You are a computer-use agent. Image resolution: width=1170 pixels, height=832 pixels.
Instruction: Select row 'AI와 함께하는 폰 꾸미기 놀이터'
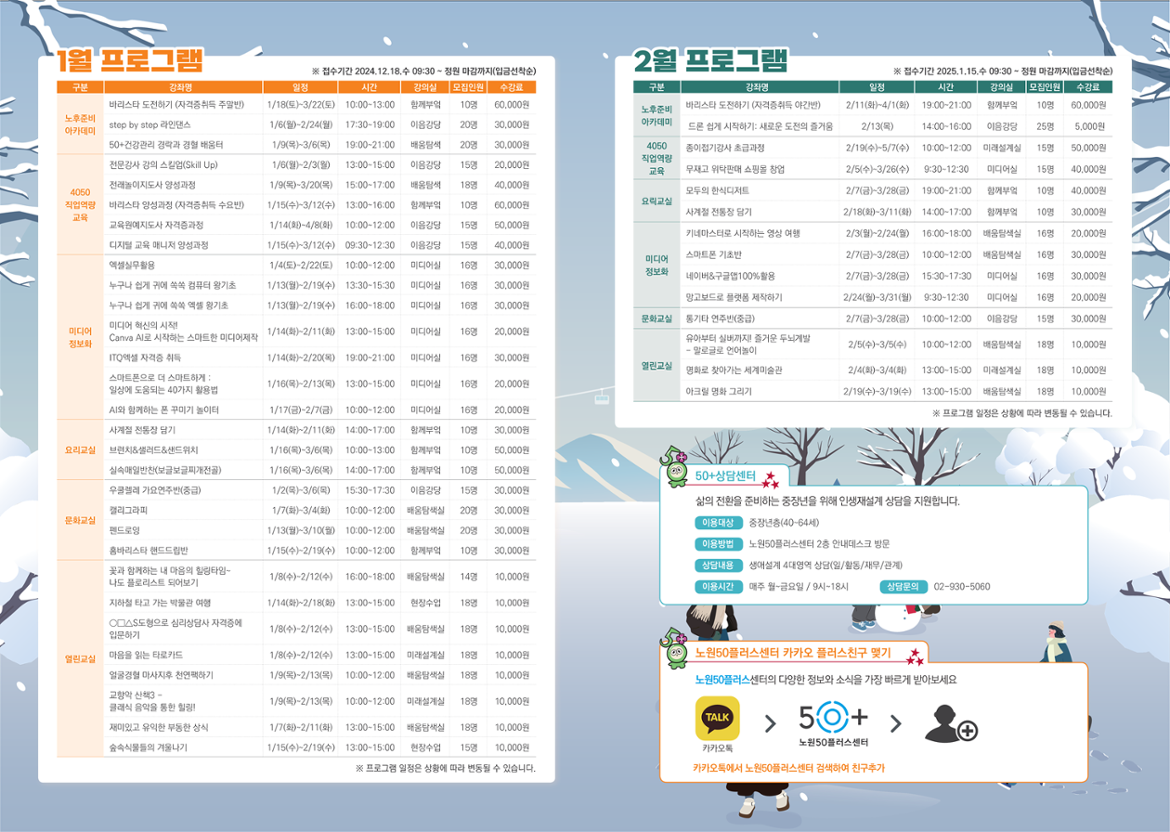click(320, 410)
